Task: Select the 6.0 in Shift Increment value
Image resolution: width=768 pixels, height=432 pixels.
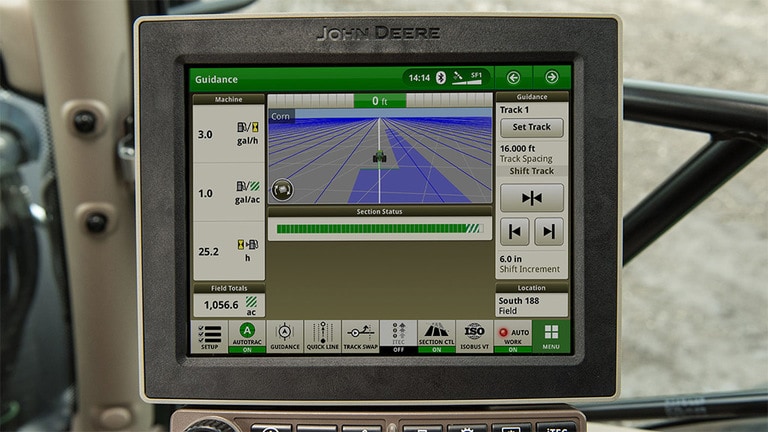Action: [531, 264]
